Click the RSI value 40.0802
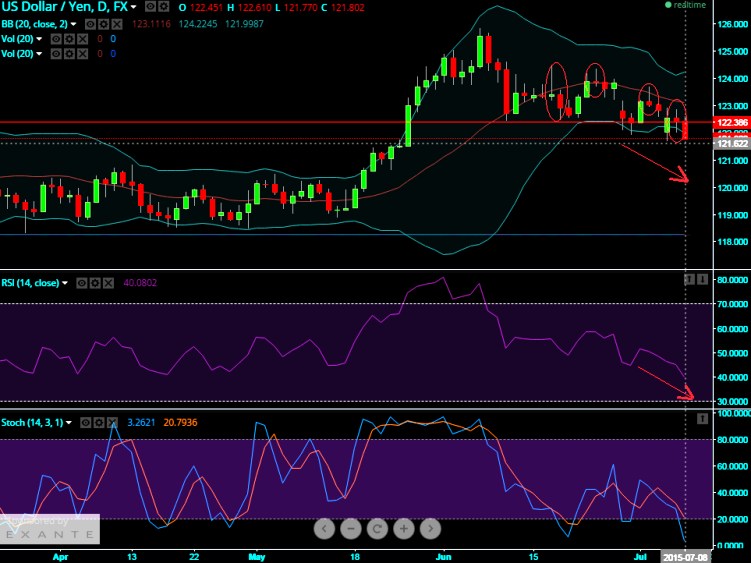This screenshot has height=563, width=751. [x=140, y=283]
